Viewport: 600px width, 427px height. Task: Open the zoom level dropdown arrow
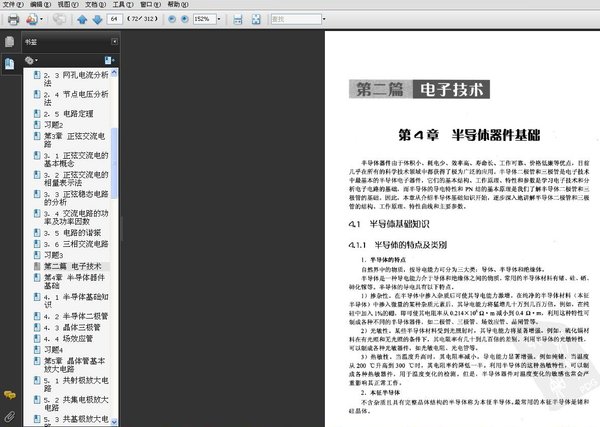pos(219,19)
